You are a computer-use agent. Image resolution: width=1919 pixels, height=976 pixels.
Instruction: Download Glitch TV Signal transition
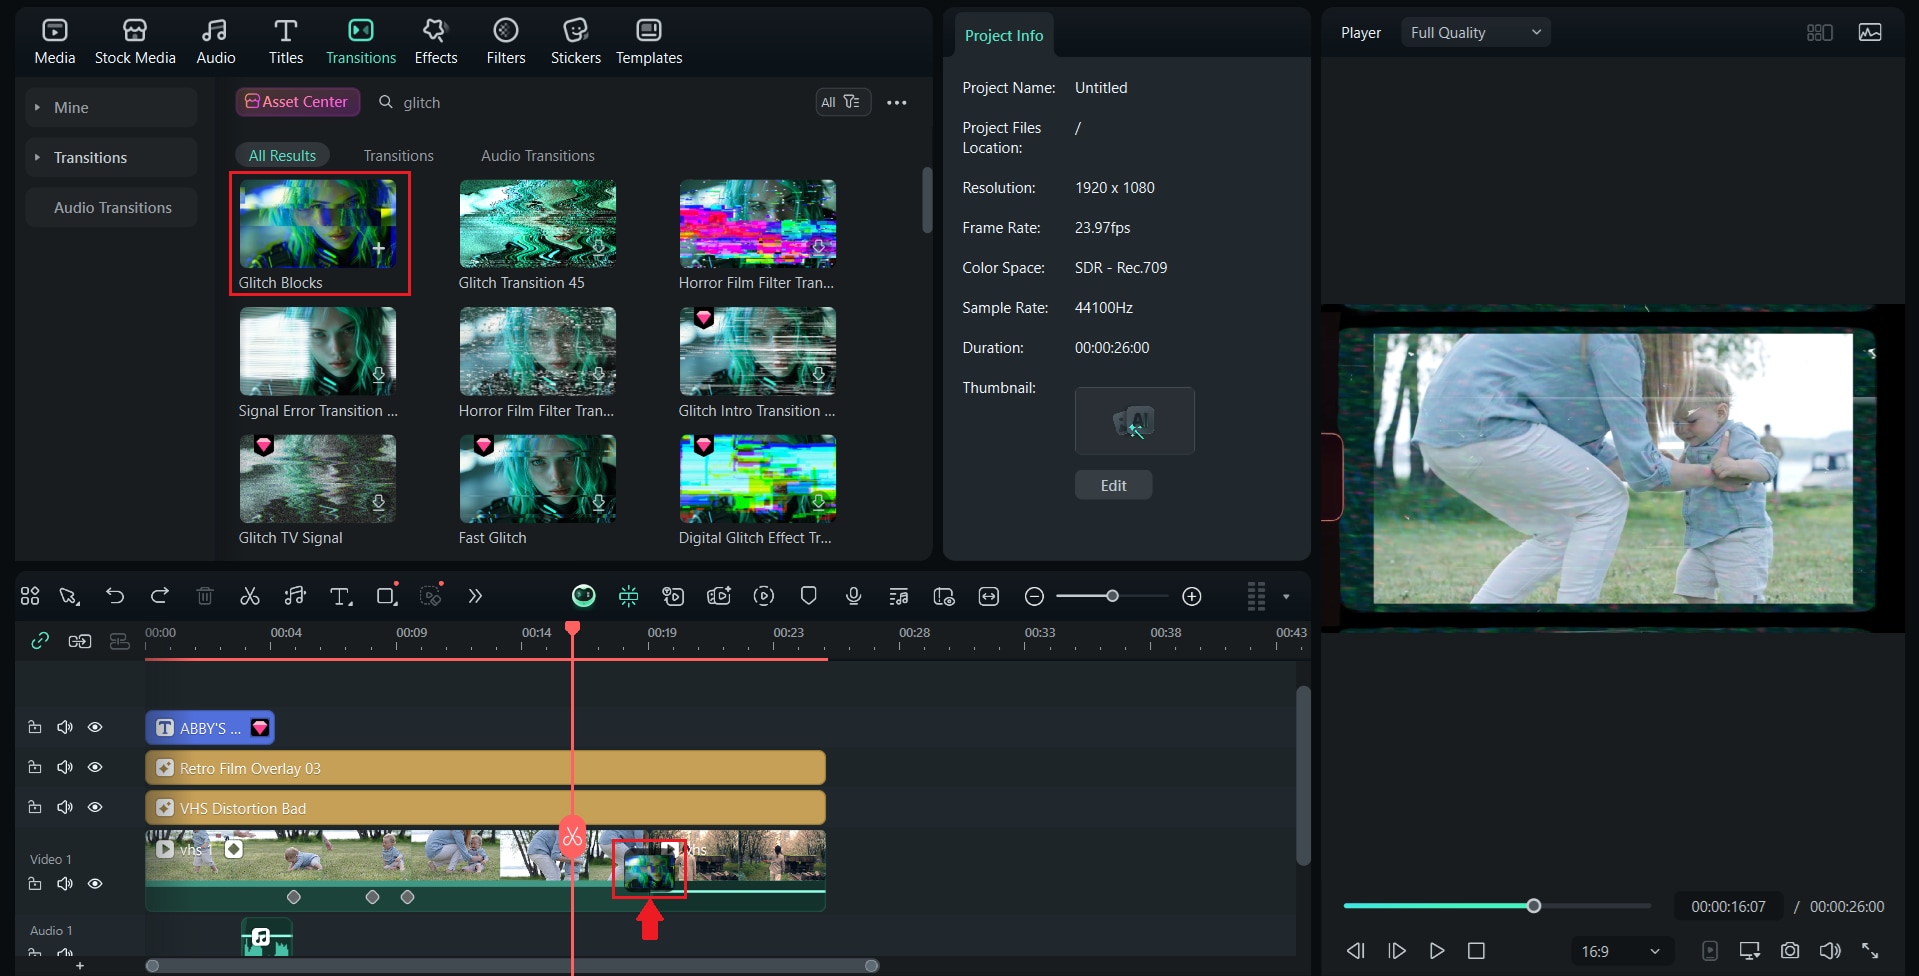tap(378, 502)
